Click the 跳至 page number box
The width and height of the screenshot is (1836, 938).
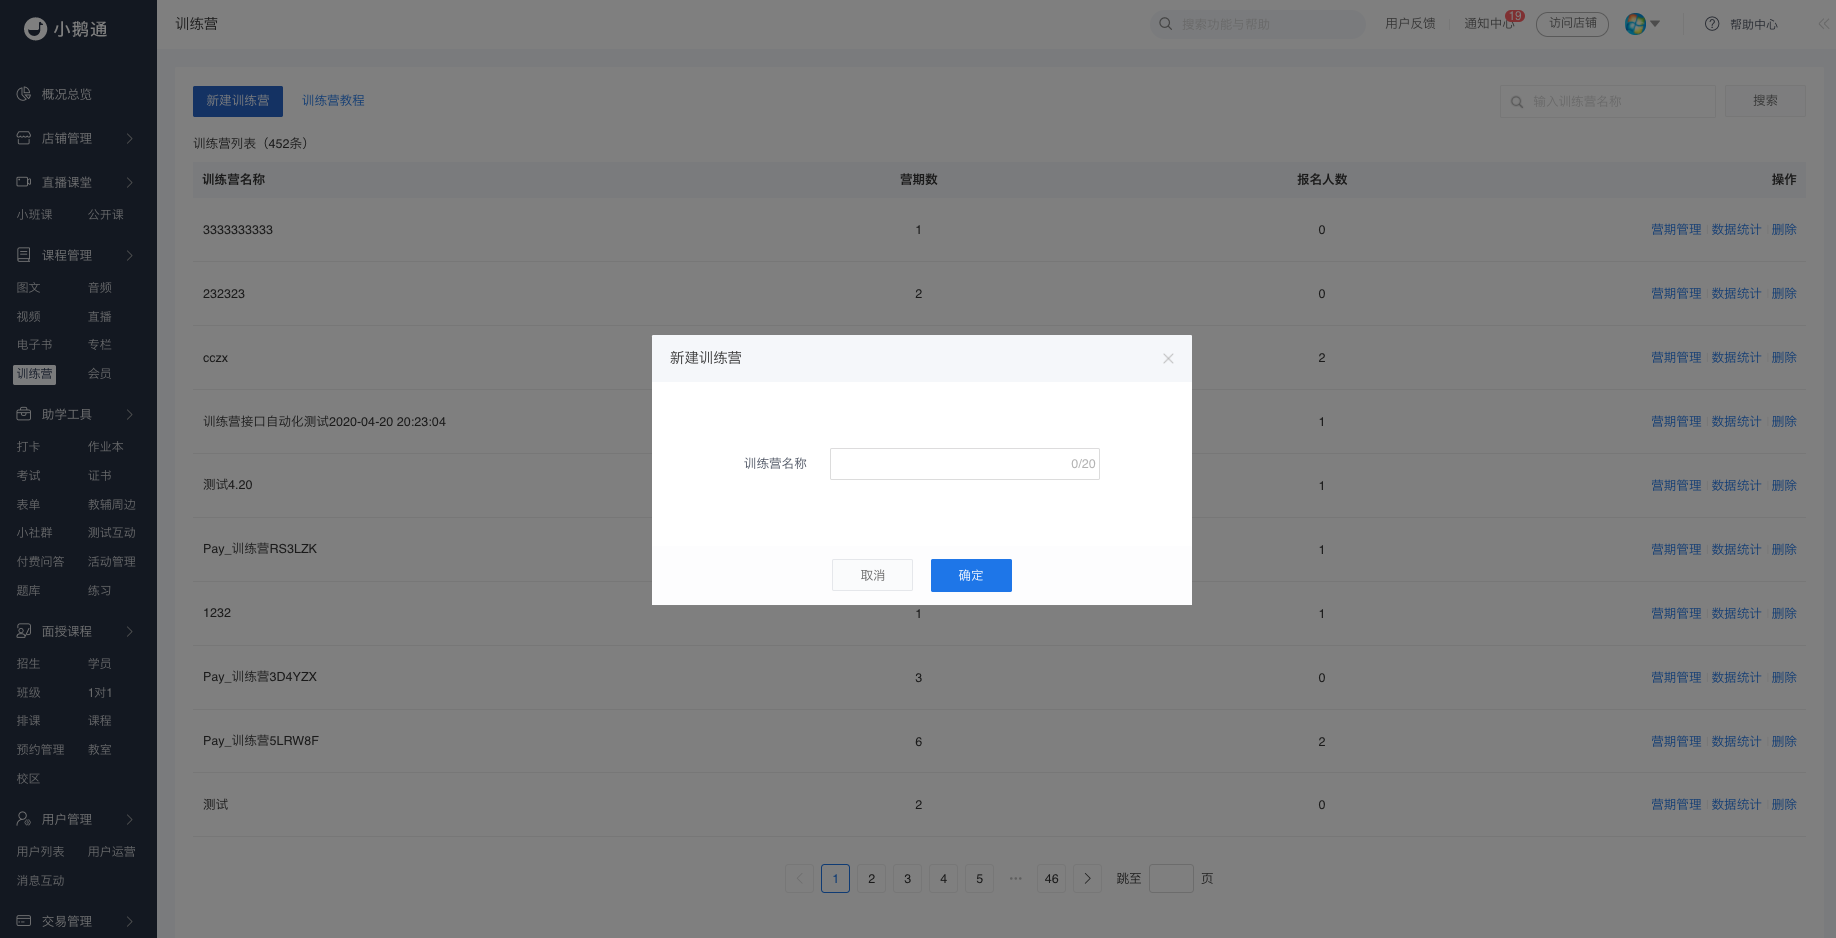point(1171,878)
